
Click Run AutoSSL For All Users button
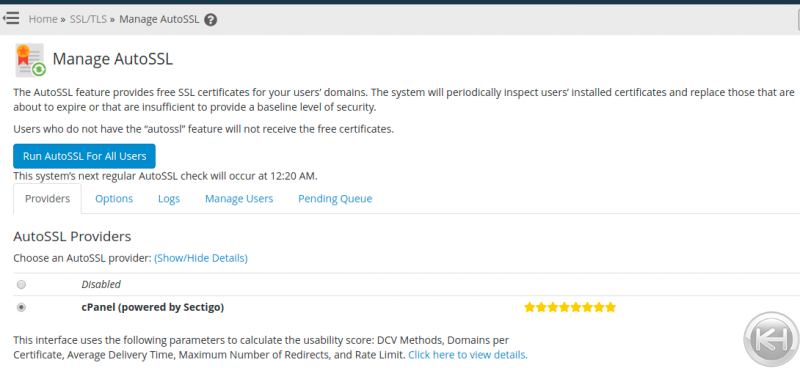point(84,156)
